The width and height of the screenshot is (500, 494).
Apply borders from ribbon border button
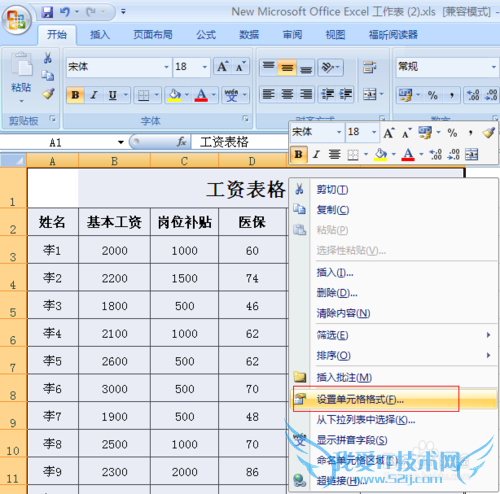tap(144, 96)
